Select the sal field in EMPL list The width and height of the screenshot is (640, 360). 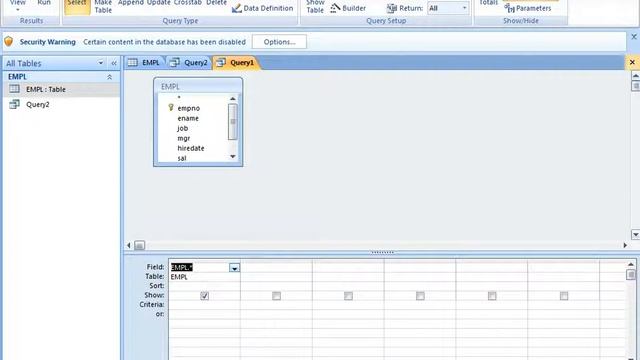coord(182,158)
